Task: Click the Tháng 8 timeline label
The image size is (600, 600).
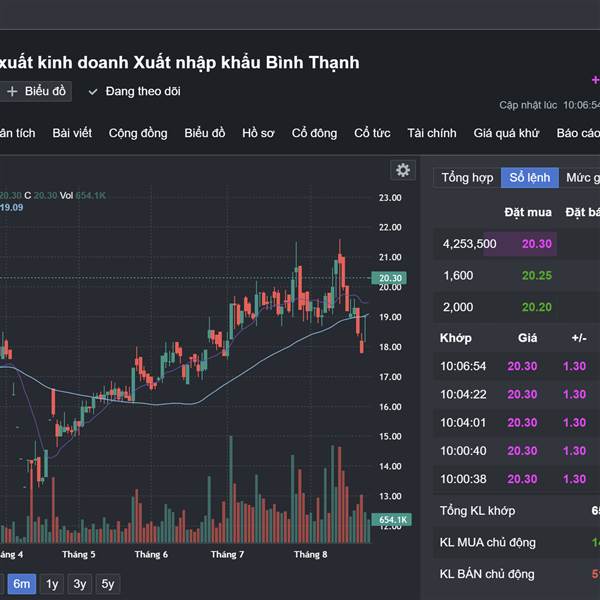Action: (x=310, y=554)
